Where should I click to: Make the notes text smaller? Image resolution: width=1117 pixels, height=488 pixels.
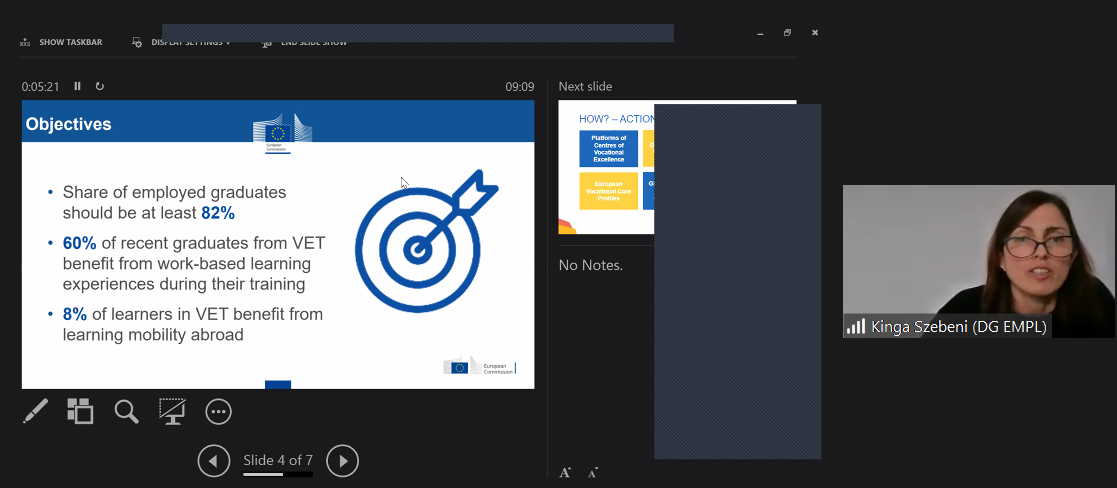point(593,472)
